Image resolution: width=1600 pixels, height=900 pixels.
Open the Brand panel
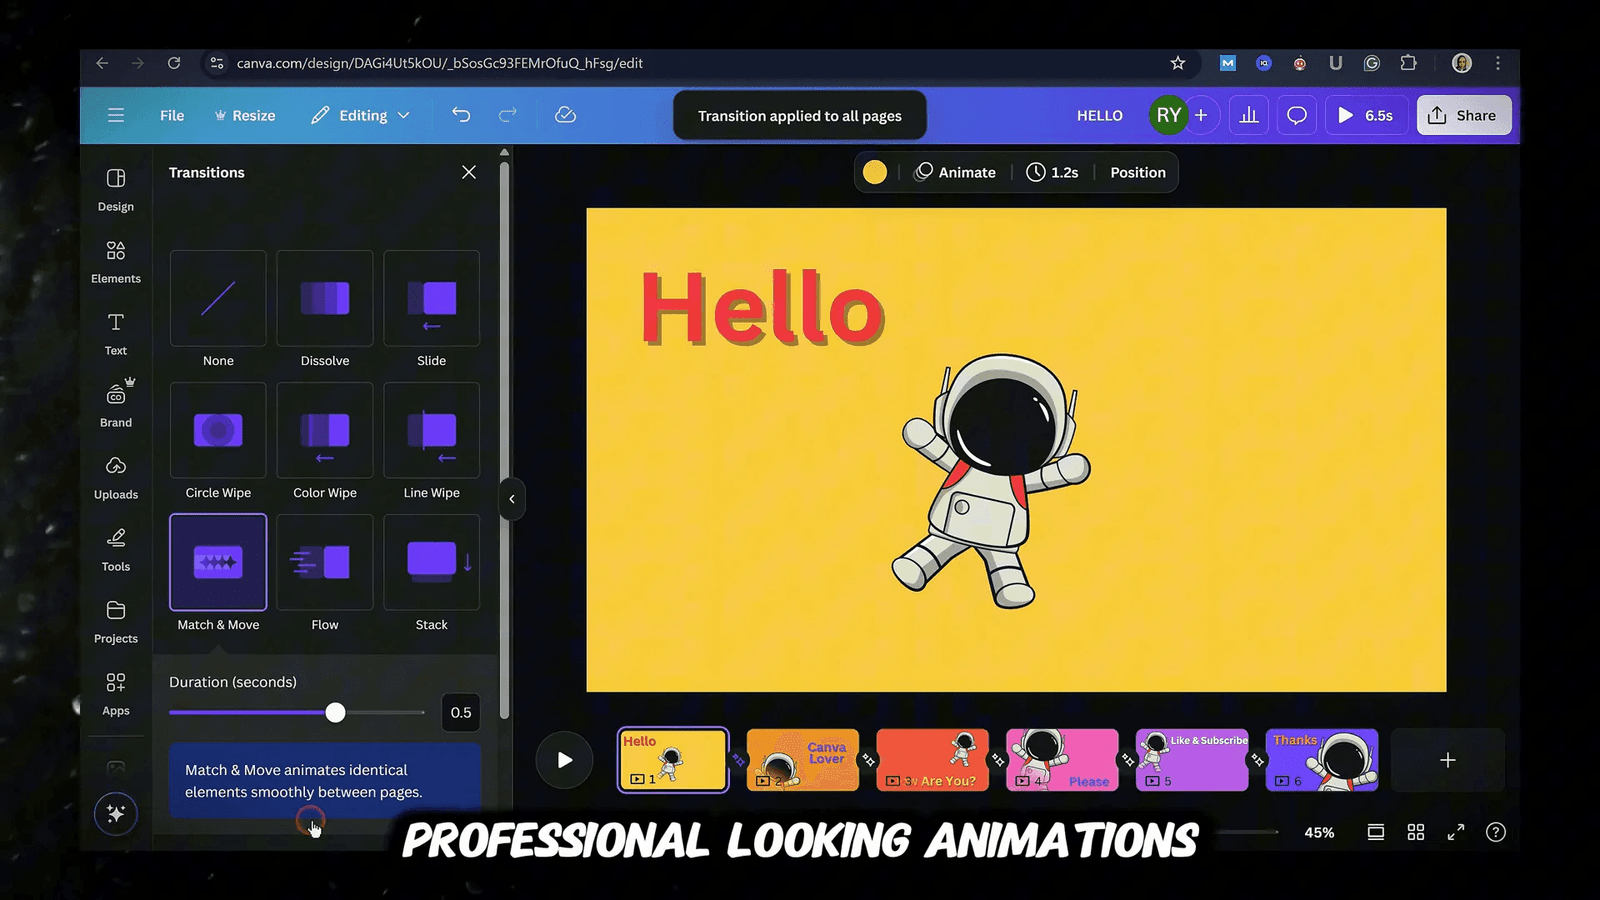115,402
